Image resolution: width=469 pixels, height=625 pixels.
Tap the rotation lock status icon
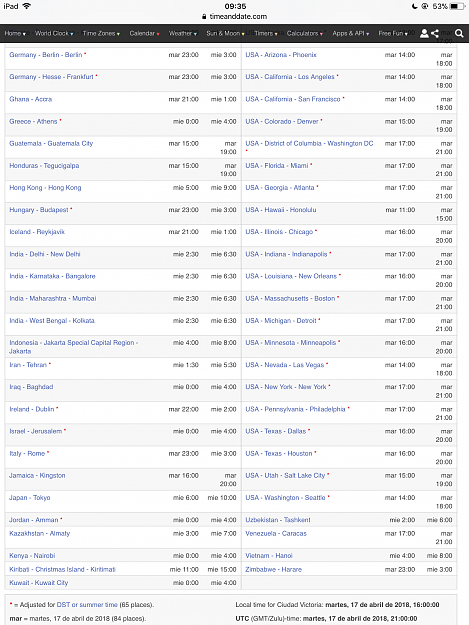point(425,6)
